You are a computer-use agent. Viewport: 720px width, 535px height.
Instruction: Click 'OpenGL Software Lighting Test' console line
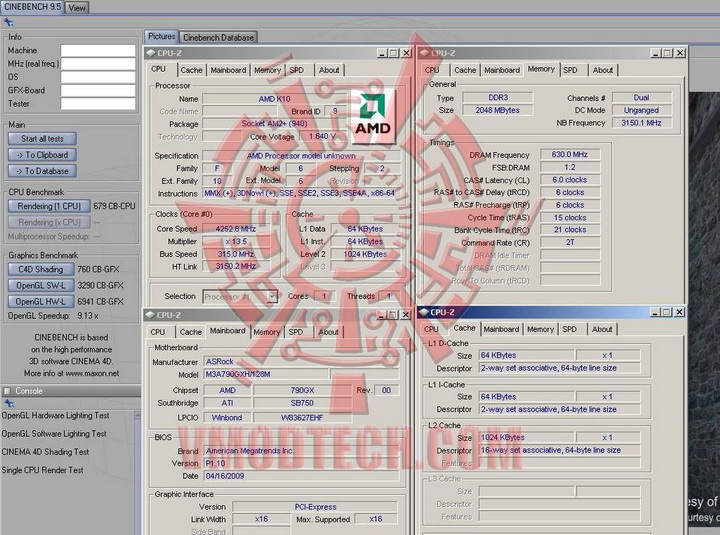point(54,434)
